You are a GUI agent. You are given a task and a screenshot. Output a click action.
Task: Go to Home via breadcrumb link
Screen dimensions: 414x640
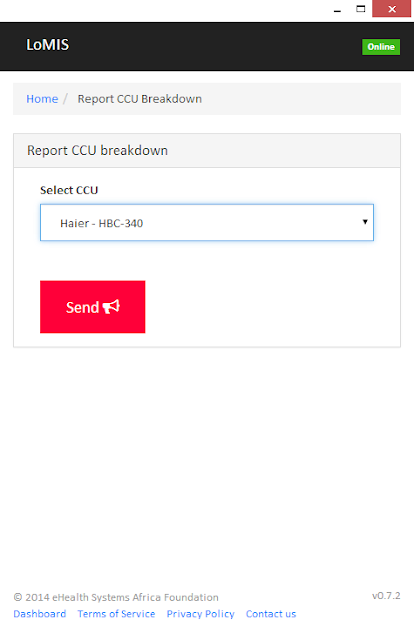pos(42,99)
